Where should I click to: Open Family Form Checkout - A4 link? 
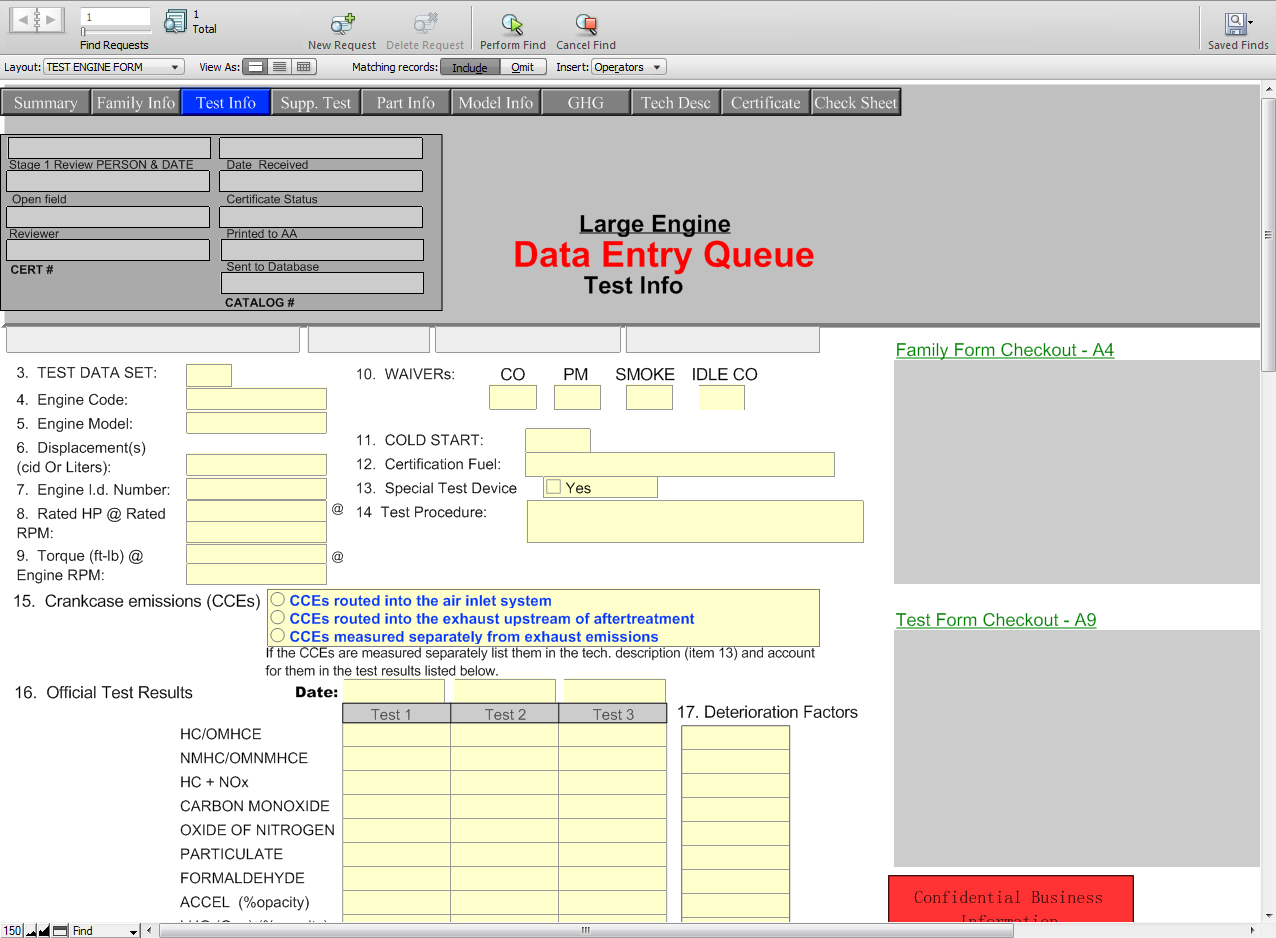tap(1004, 350)
